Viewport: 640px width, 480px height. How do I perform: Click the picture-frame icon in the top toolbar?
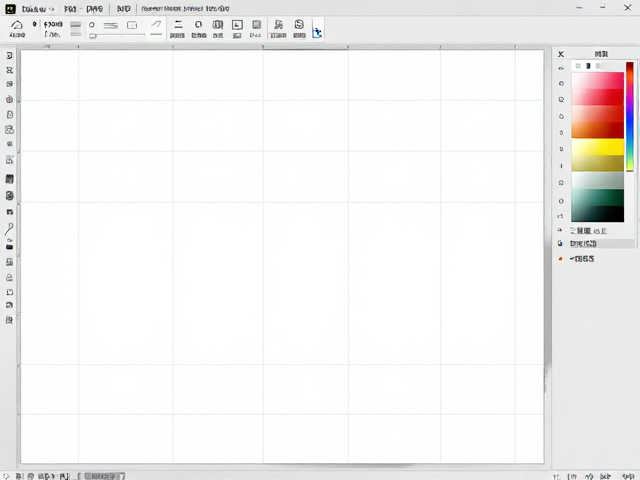tap(237, 25)
